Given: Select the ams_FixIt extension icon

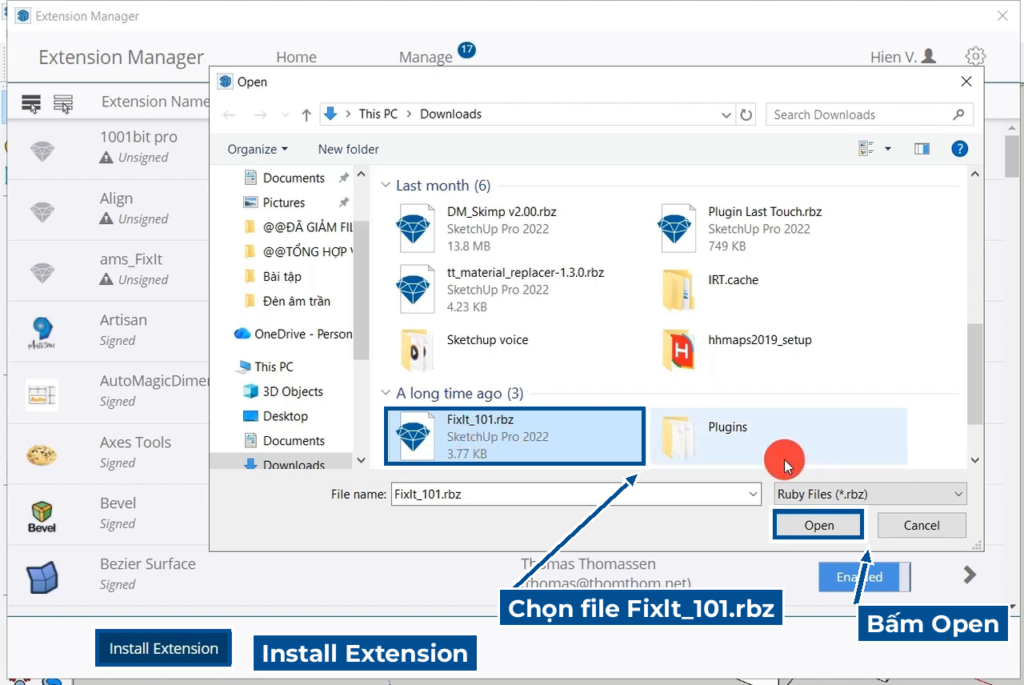Looking at the screenshot, I should [42, 272].
